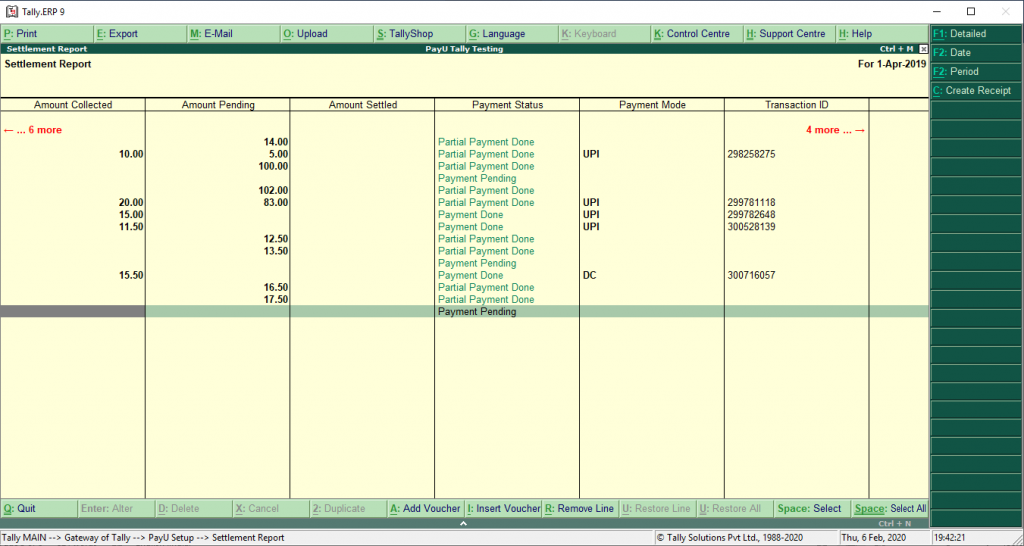Select transaction ID 299781118
The height and width of the screenshot is (546, 1024).
pyautogui.click(x=751, y=203)
